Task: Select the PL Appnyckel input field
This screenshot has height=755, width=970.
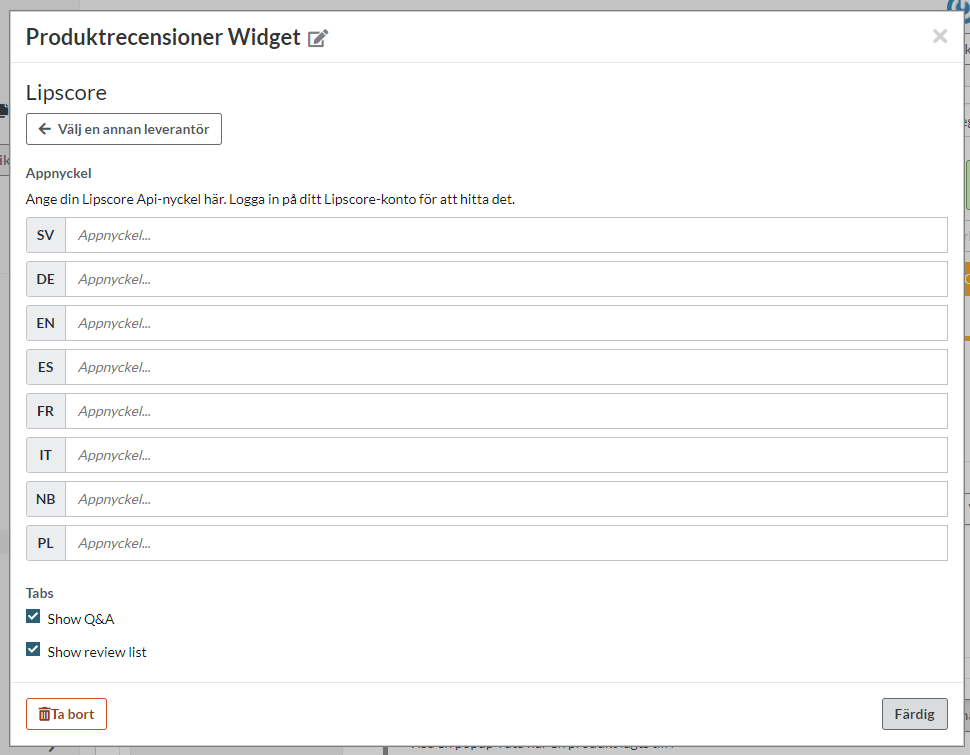Action: tap(506, 543)
